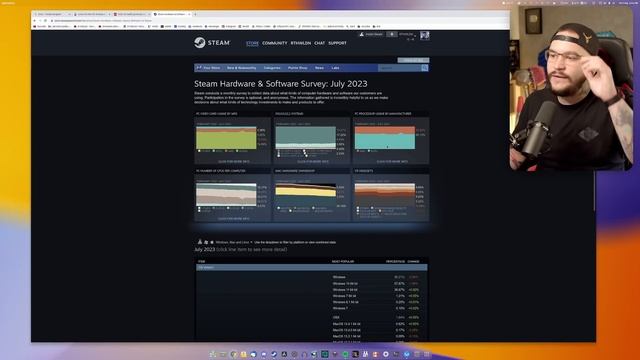Open the Categories tab

[x=272, y=68]
